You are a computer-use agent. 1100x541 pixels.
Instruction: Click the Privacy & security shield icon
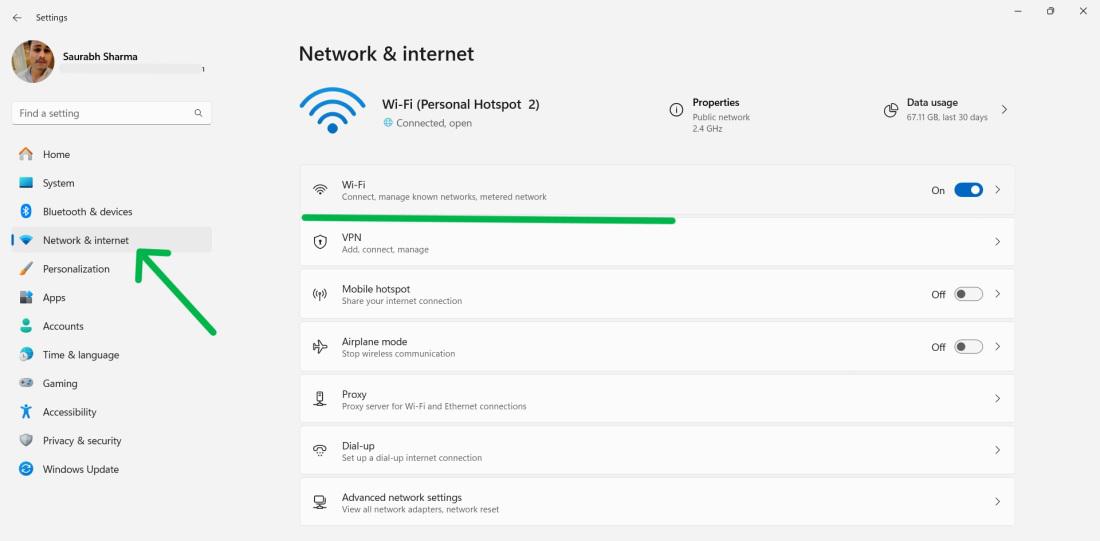tap(26, 441)
